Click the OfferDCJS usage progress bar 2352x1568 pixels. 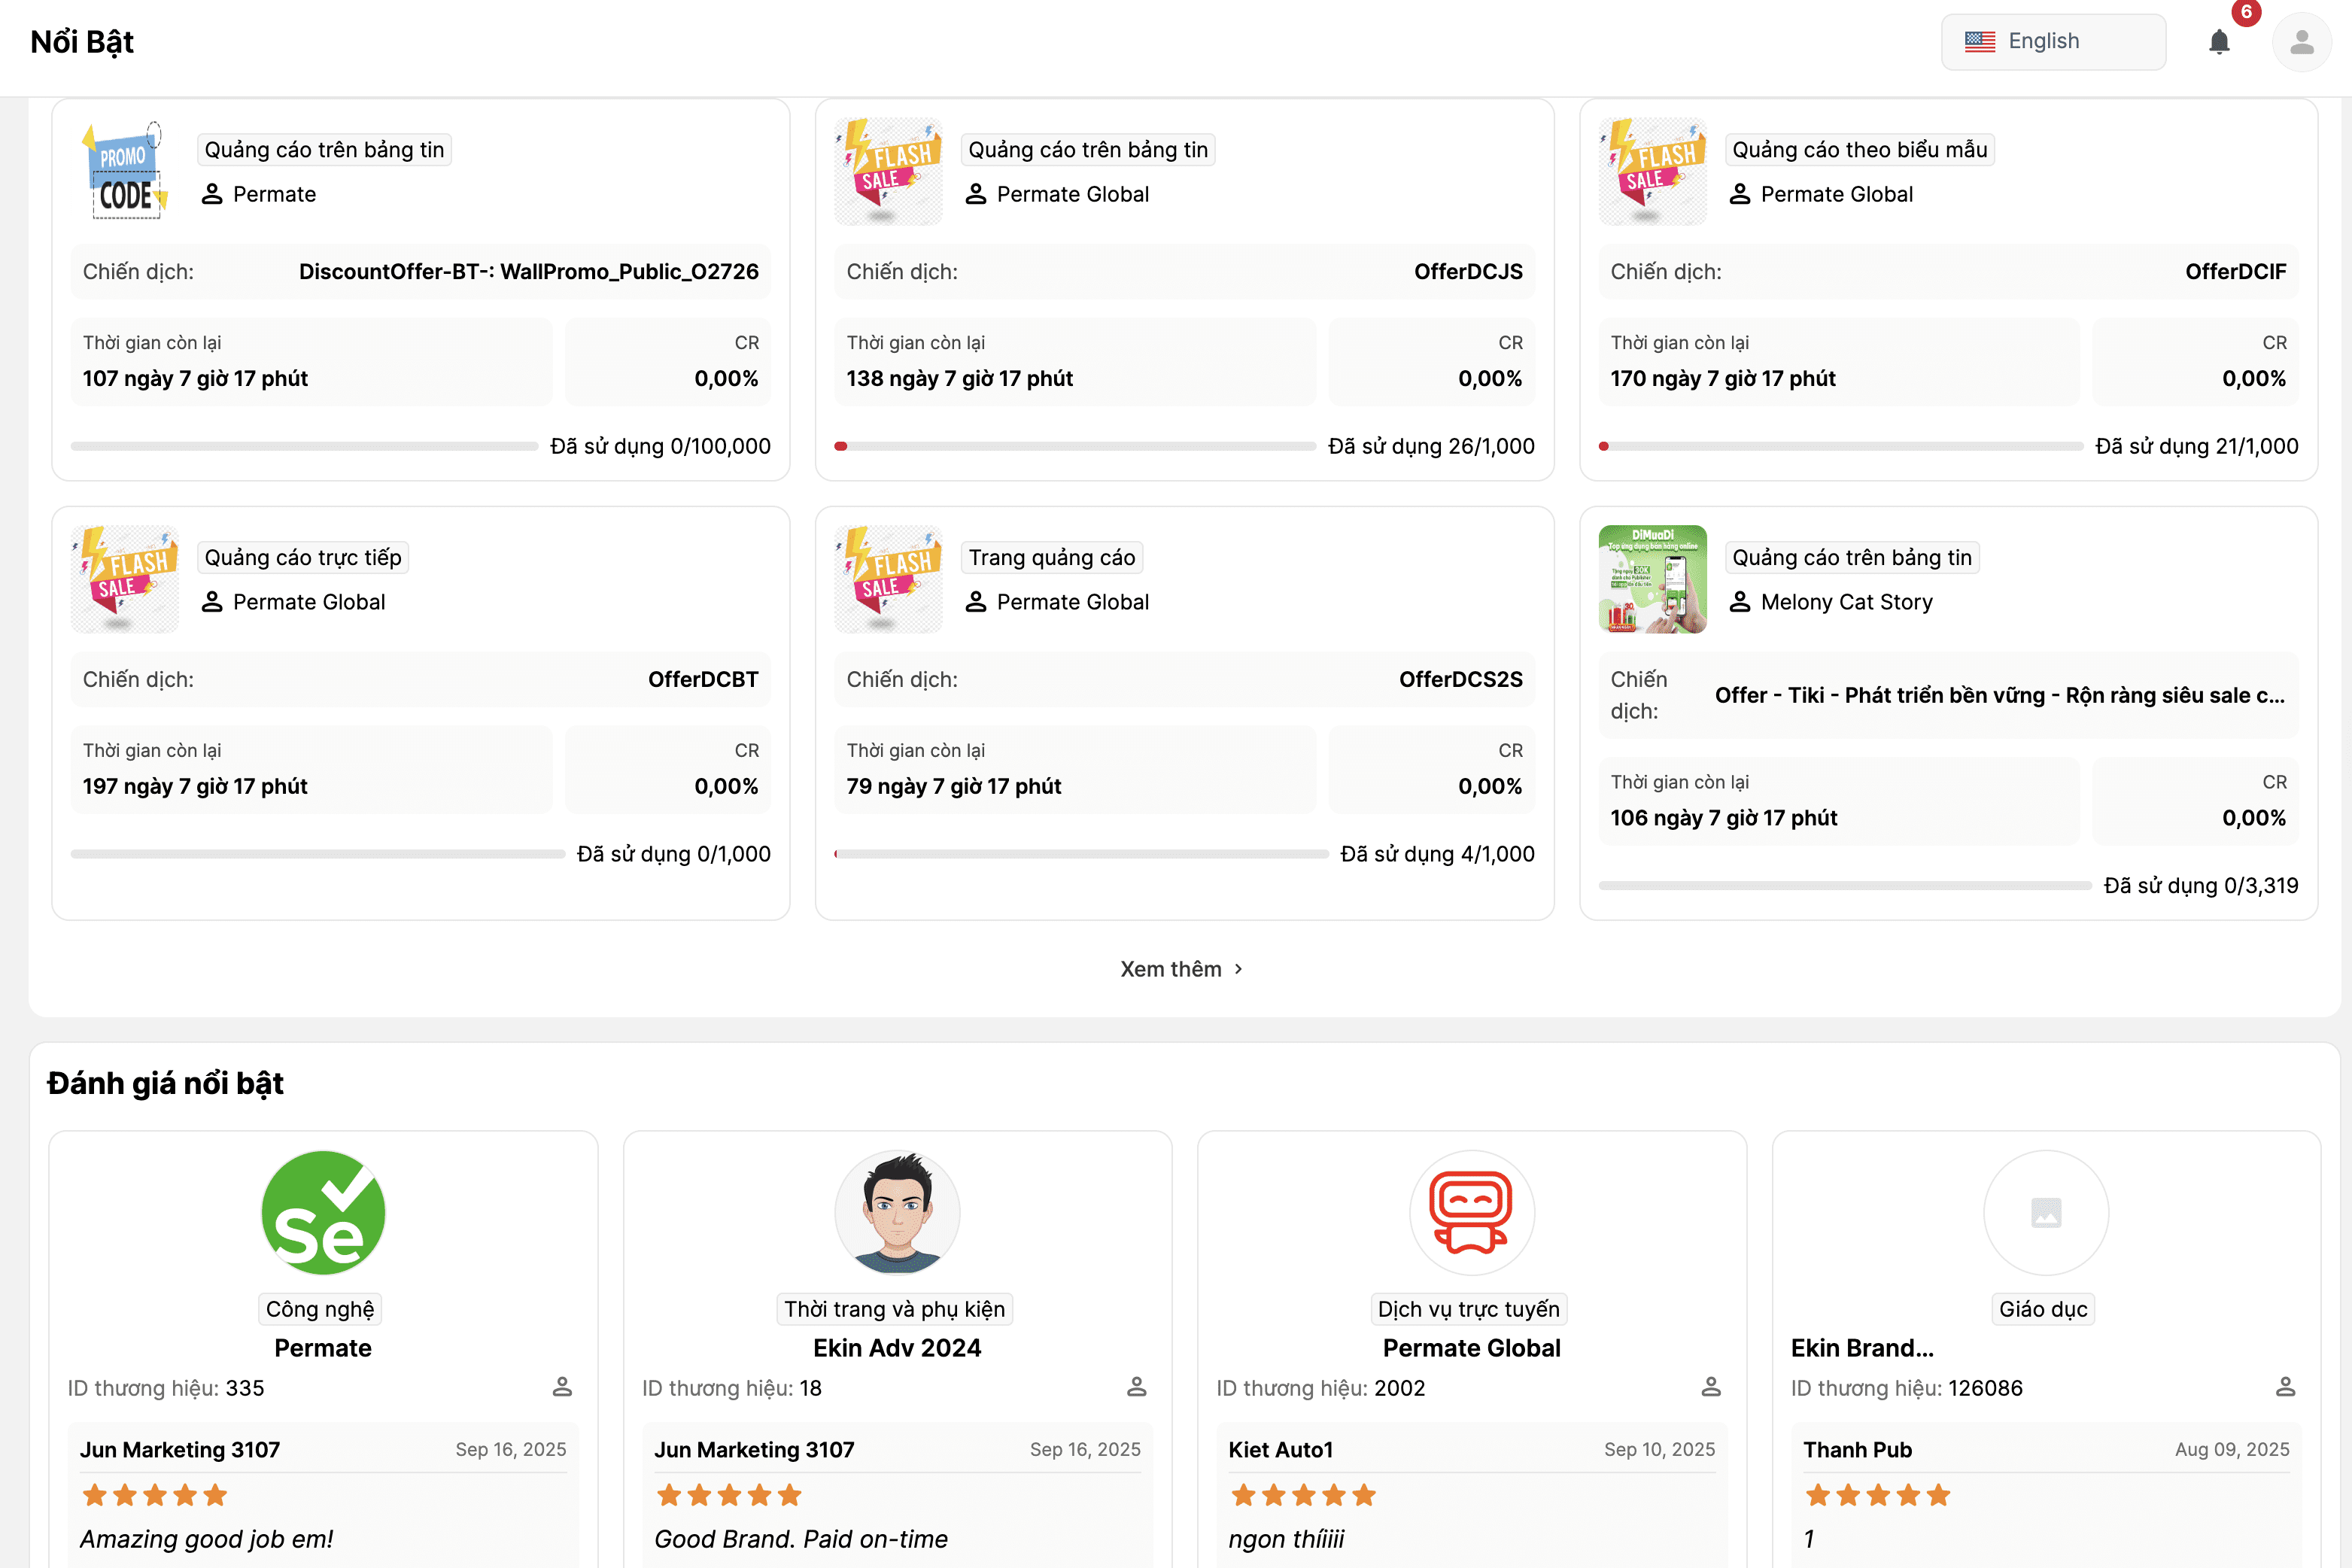(1075, 446)
